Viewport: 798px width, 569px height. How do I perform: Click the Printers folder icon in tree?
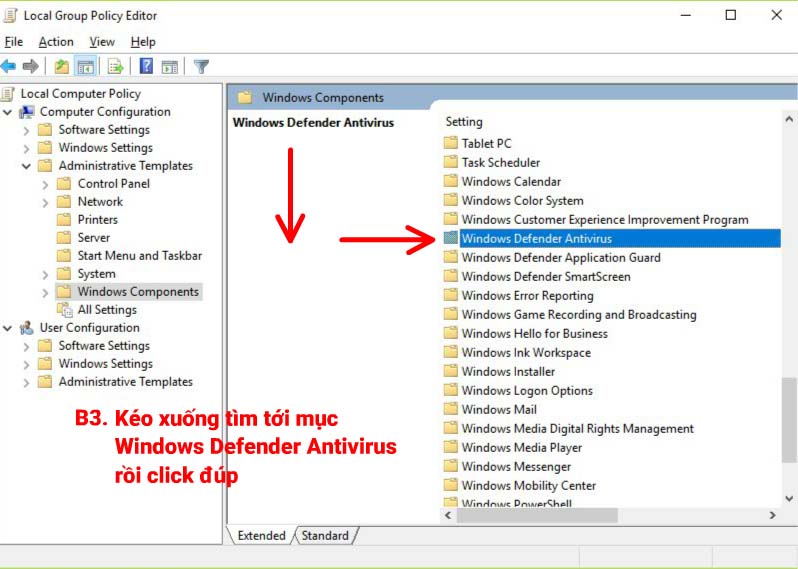(64, 219)
